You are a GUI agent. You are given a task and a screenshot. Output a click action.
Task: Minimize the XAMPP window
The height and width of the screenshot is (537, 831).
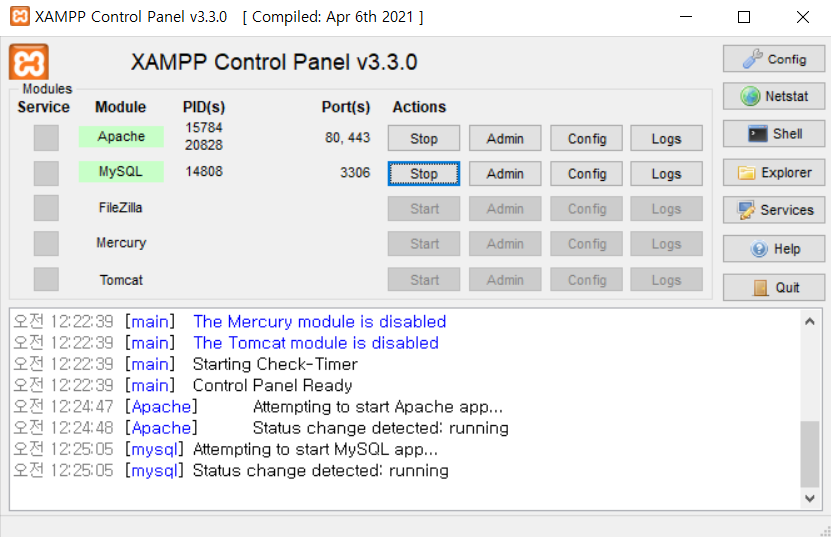point(686,16)
